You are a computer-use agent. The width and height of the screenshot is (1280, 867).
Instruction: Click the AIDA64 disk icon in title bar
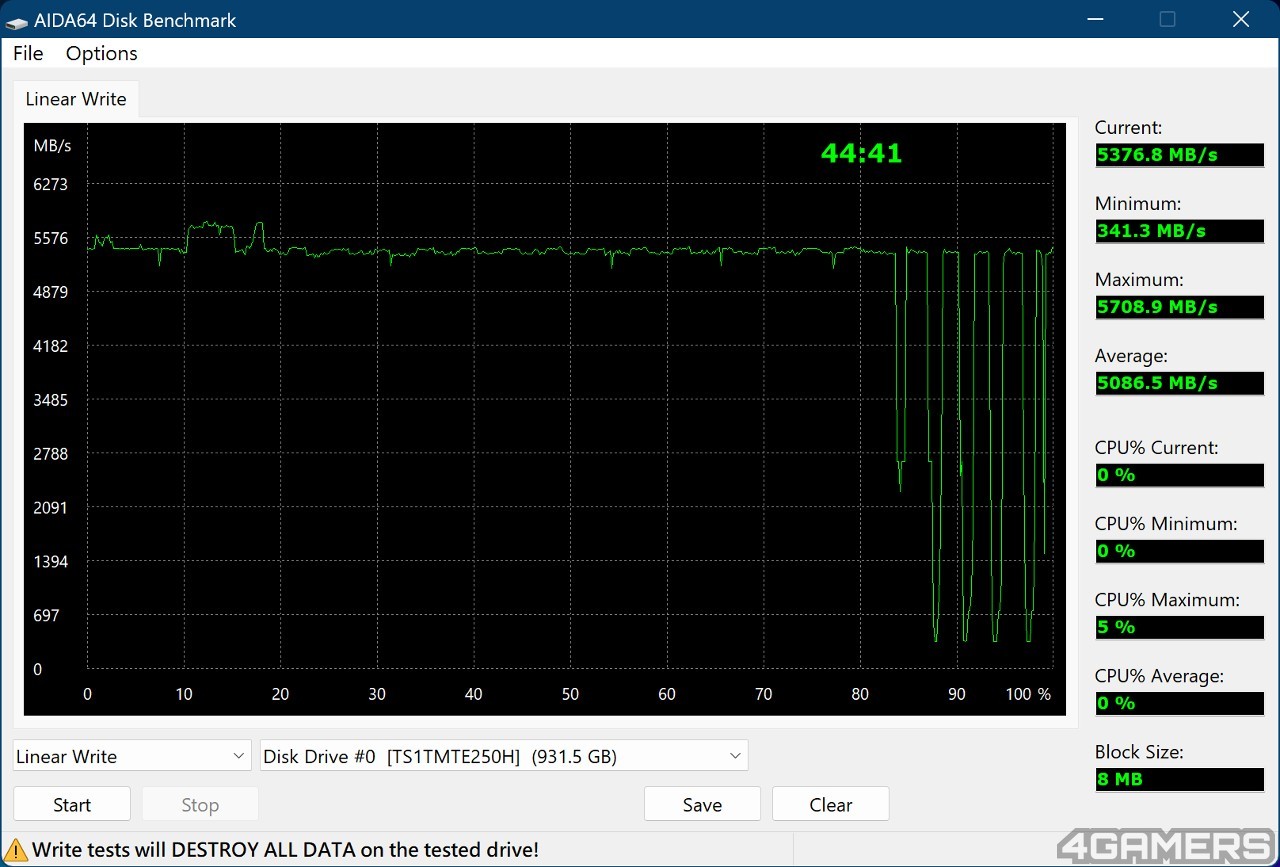click(x=17, y=20)
